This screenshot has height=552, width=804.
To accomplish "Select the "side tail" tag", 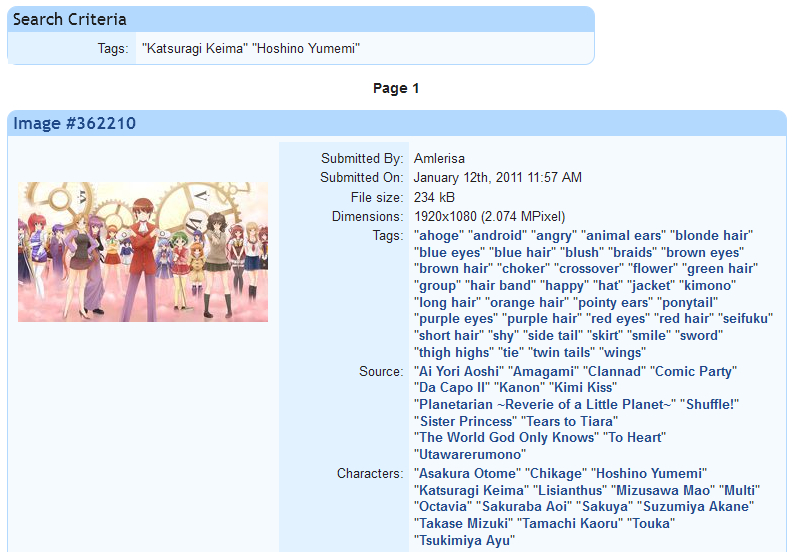I will click(x=553, y=335).
